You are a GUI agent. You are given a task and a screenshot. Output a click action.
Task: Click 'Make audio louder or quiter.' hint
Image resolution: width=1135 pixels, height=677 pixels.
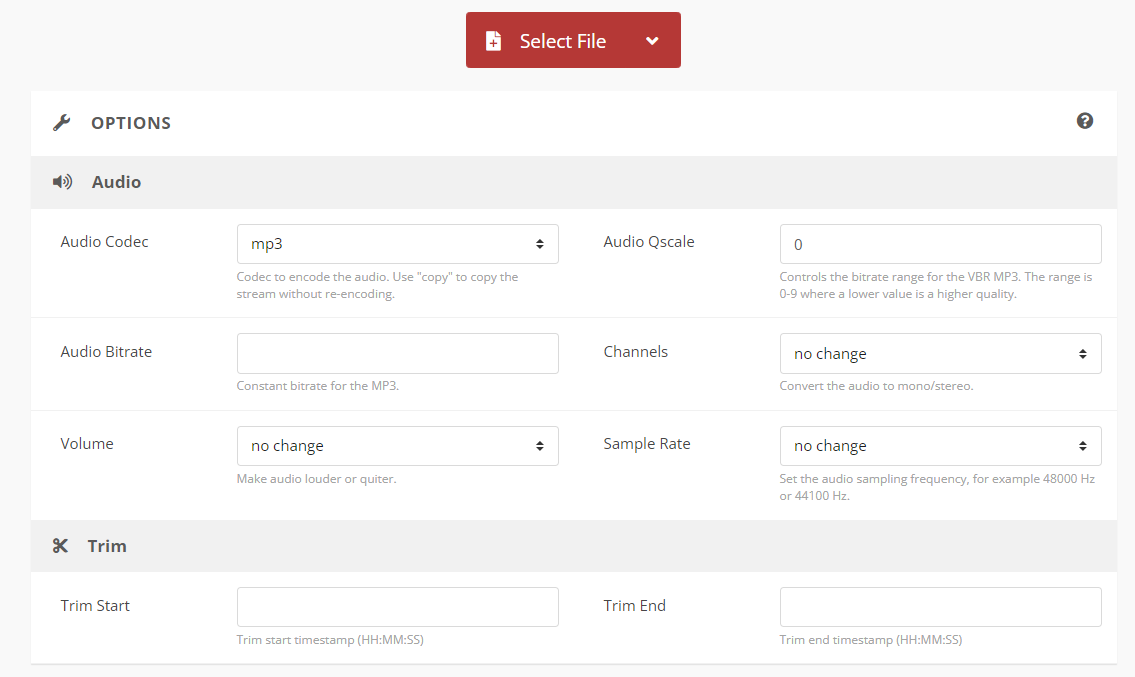(316, 479)
